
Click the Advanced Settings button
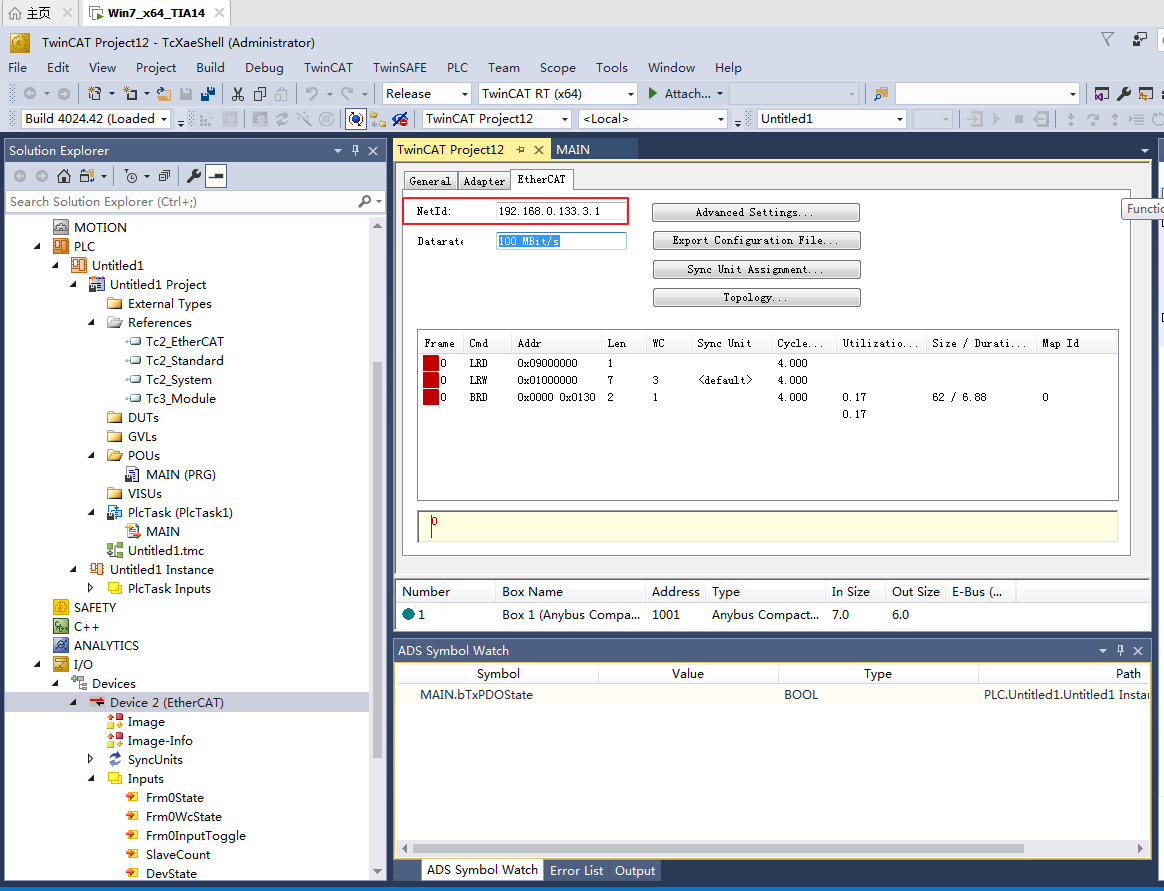[x=756, y=212]
